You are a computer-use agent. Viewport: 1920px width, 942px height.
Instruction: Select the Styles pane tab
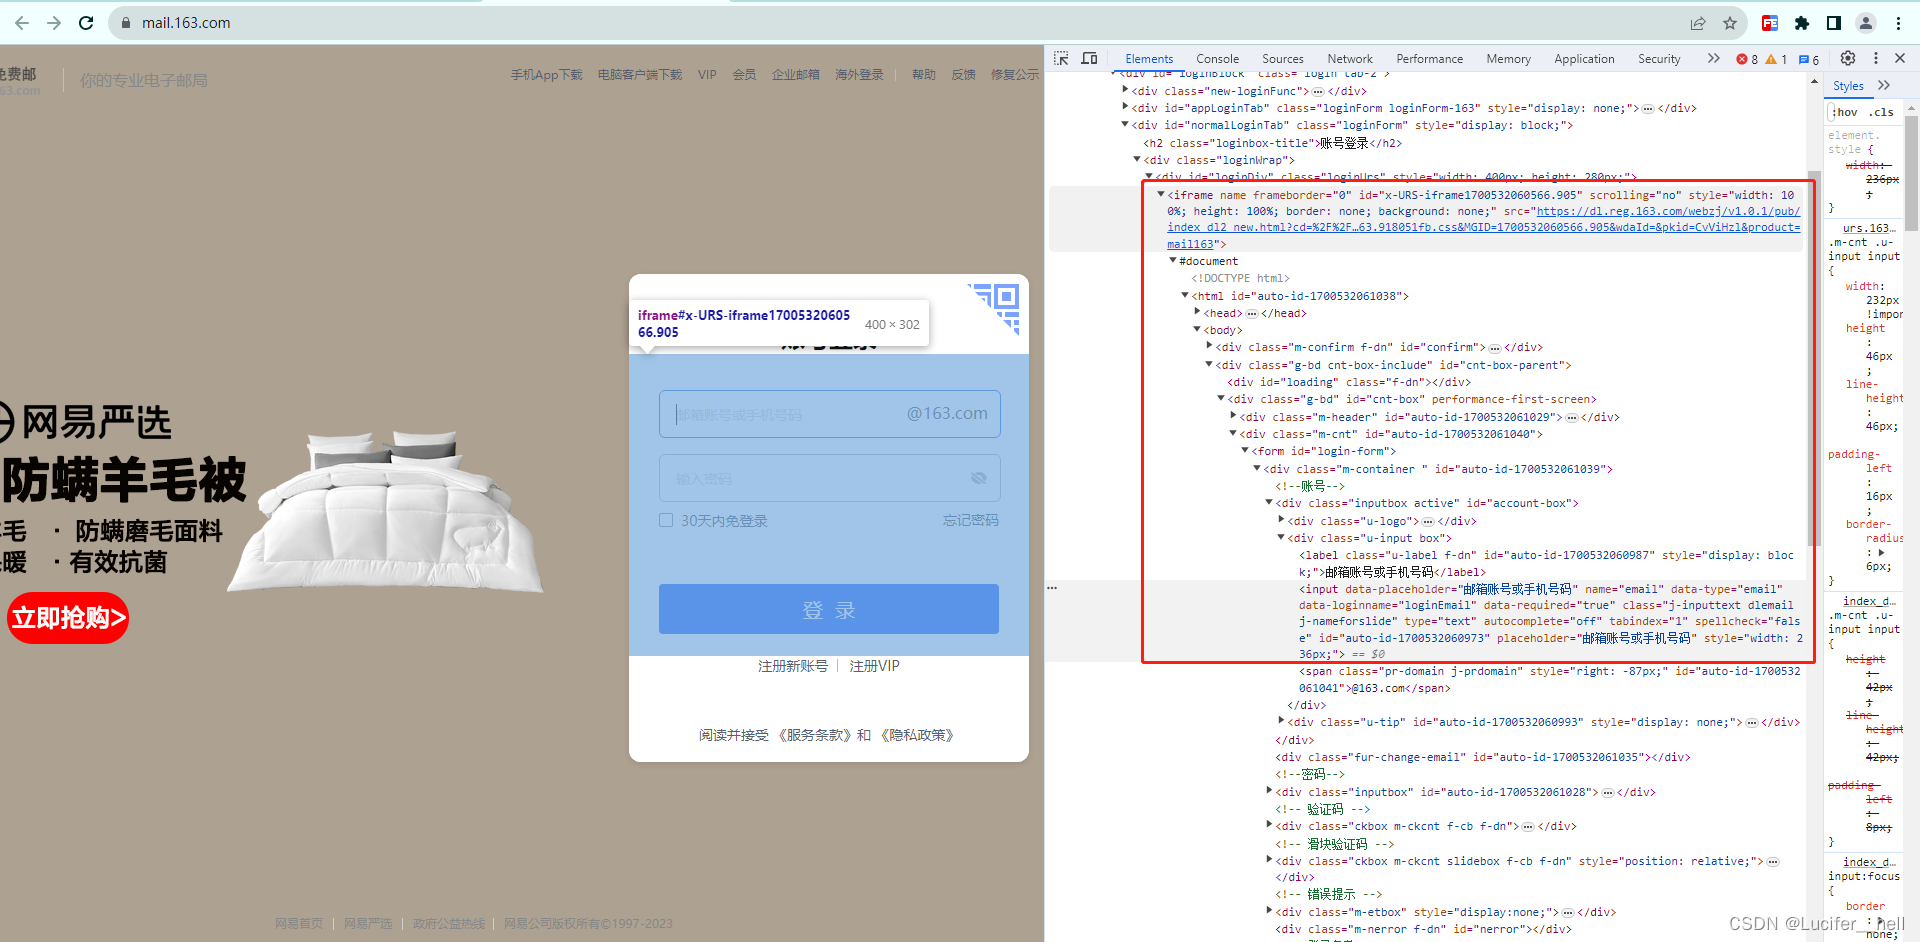click(1848, 86)
